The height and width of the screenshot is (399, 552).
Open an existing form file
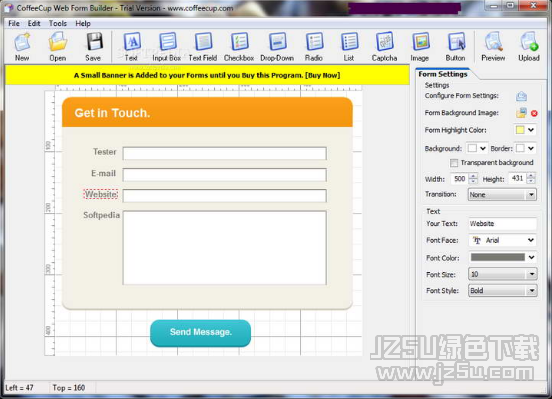[57, 47]
